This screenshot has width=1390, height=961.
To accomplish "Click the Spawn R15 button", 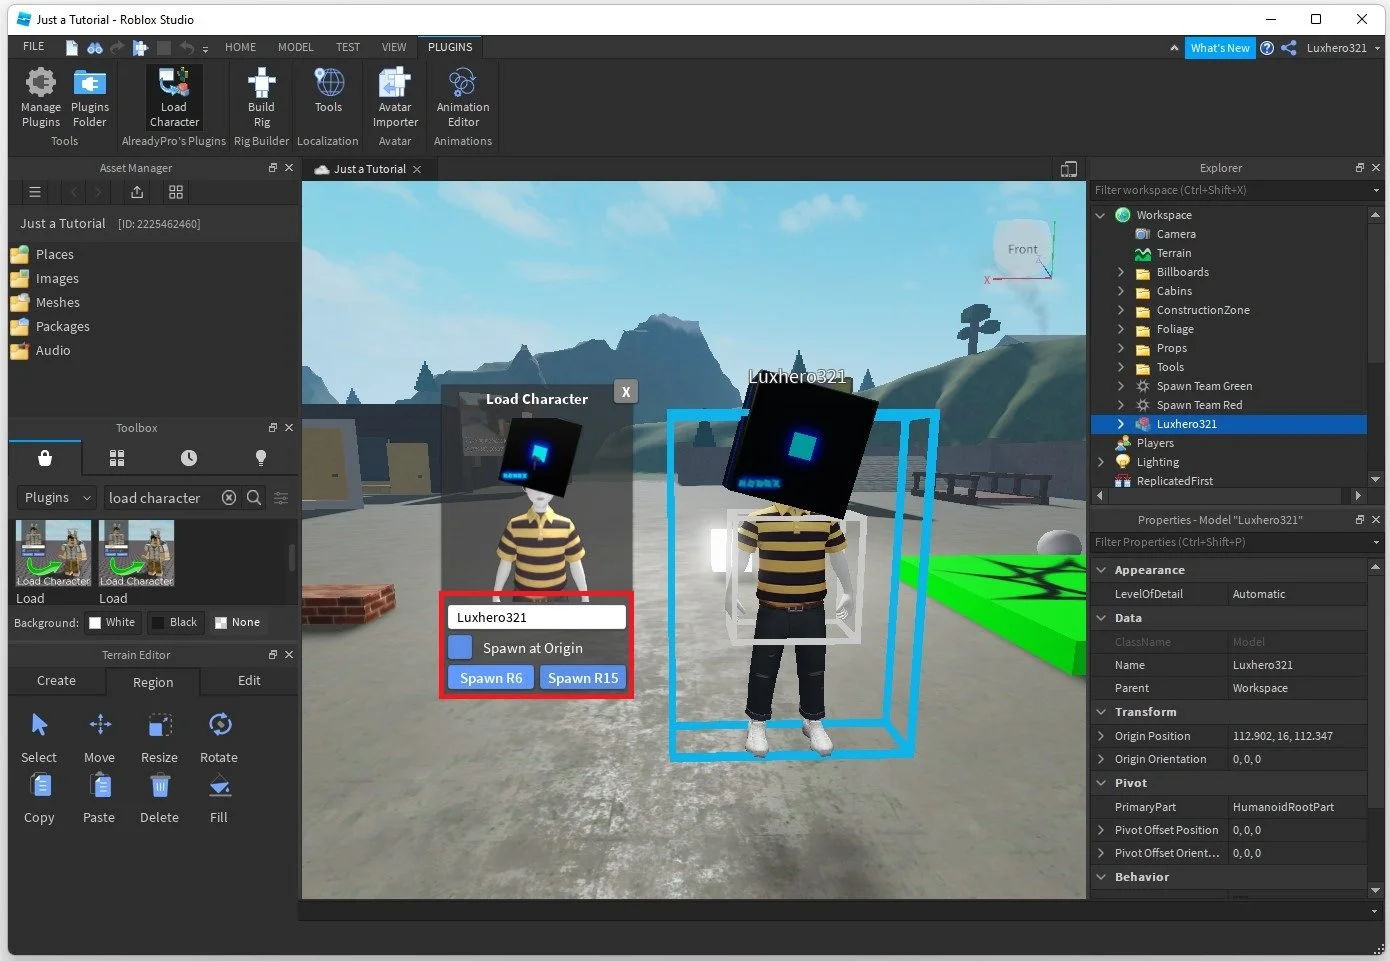I will pos(582,677).
